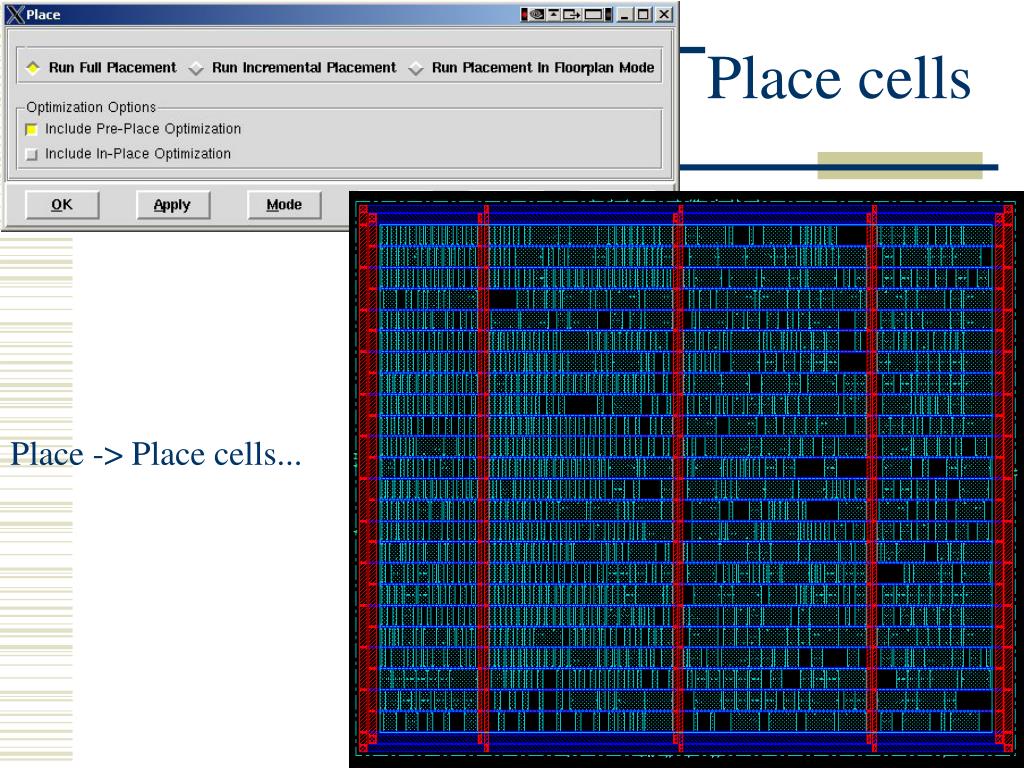Click the 'Place cells' slide heading
This screenshot has width=1024, height=768.
pos(839,78)
